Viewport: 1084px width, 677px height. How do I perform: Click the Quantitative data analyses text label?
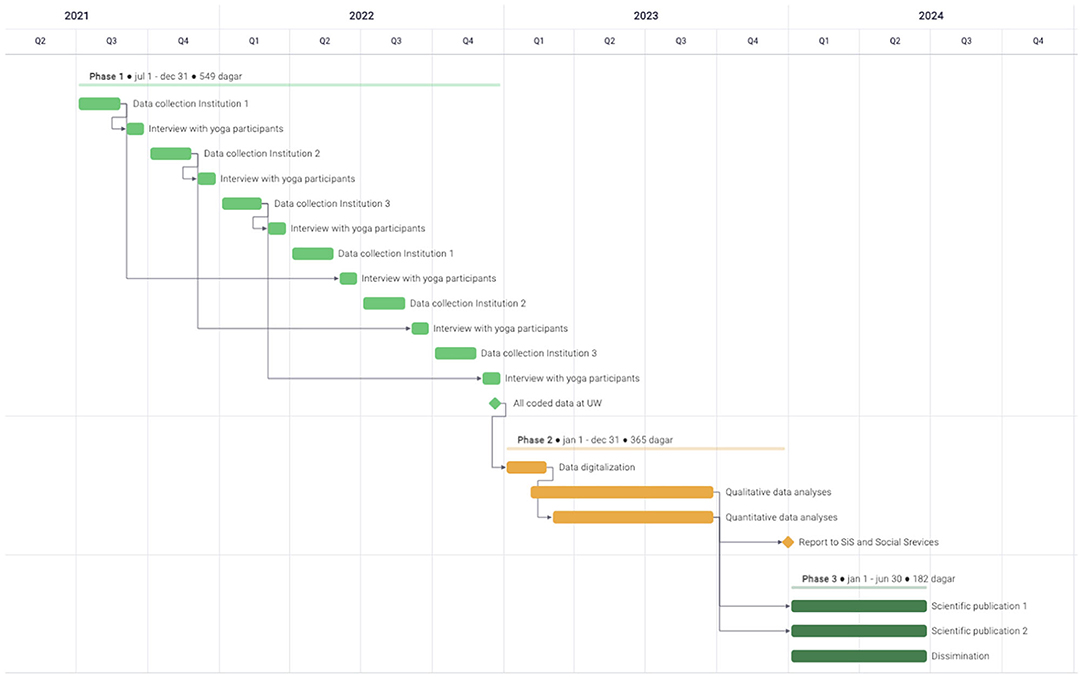click(x=781, y=517)
